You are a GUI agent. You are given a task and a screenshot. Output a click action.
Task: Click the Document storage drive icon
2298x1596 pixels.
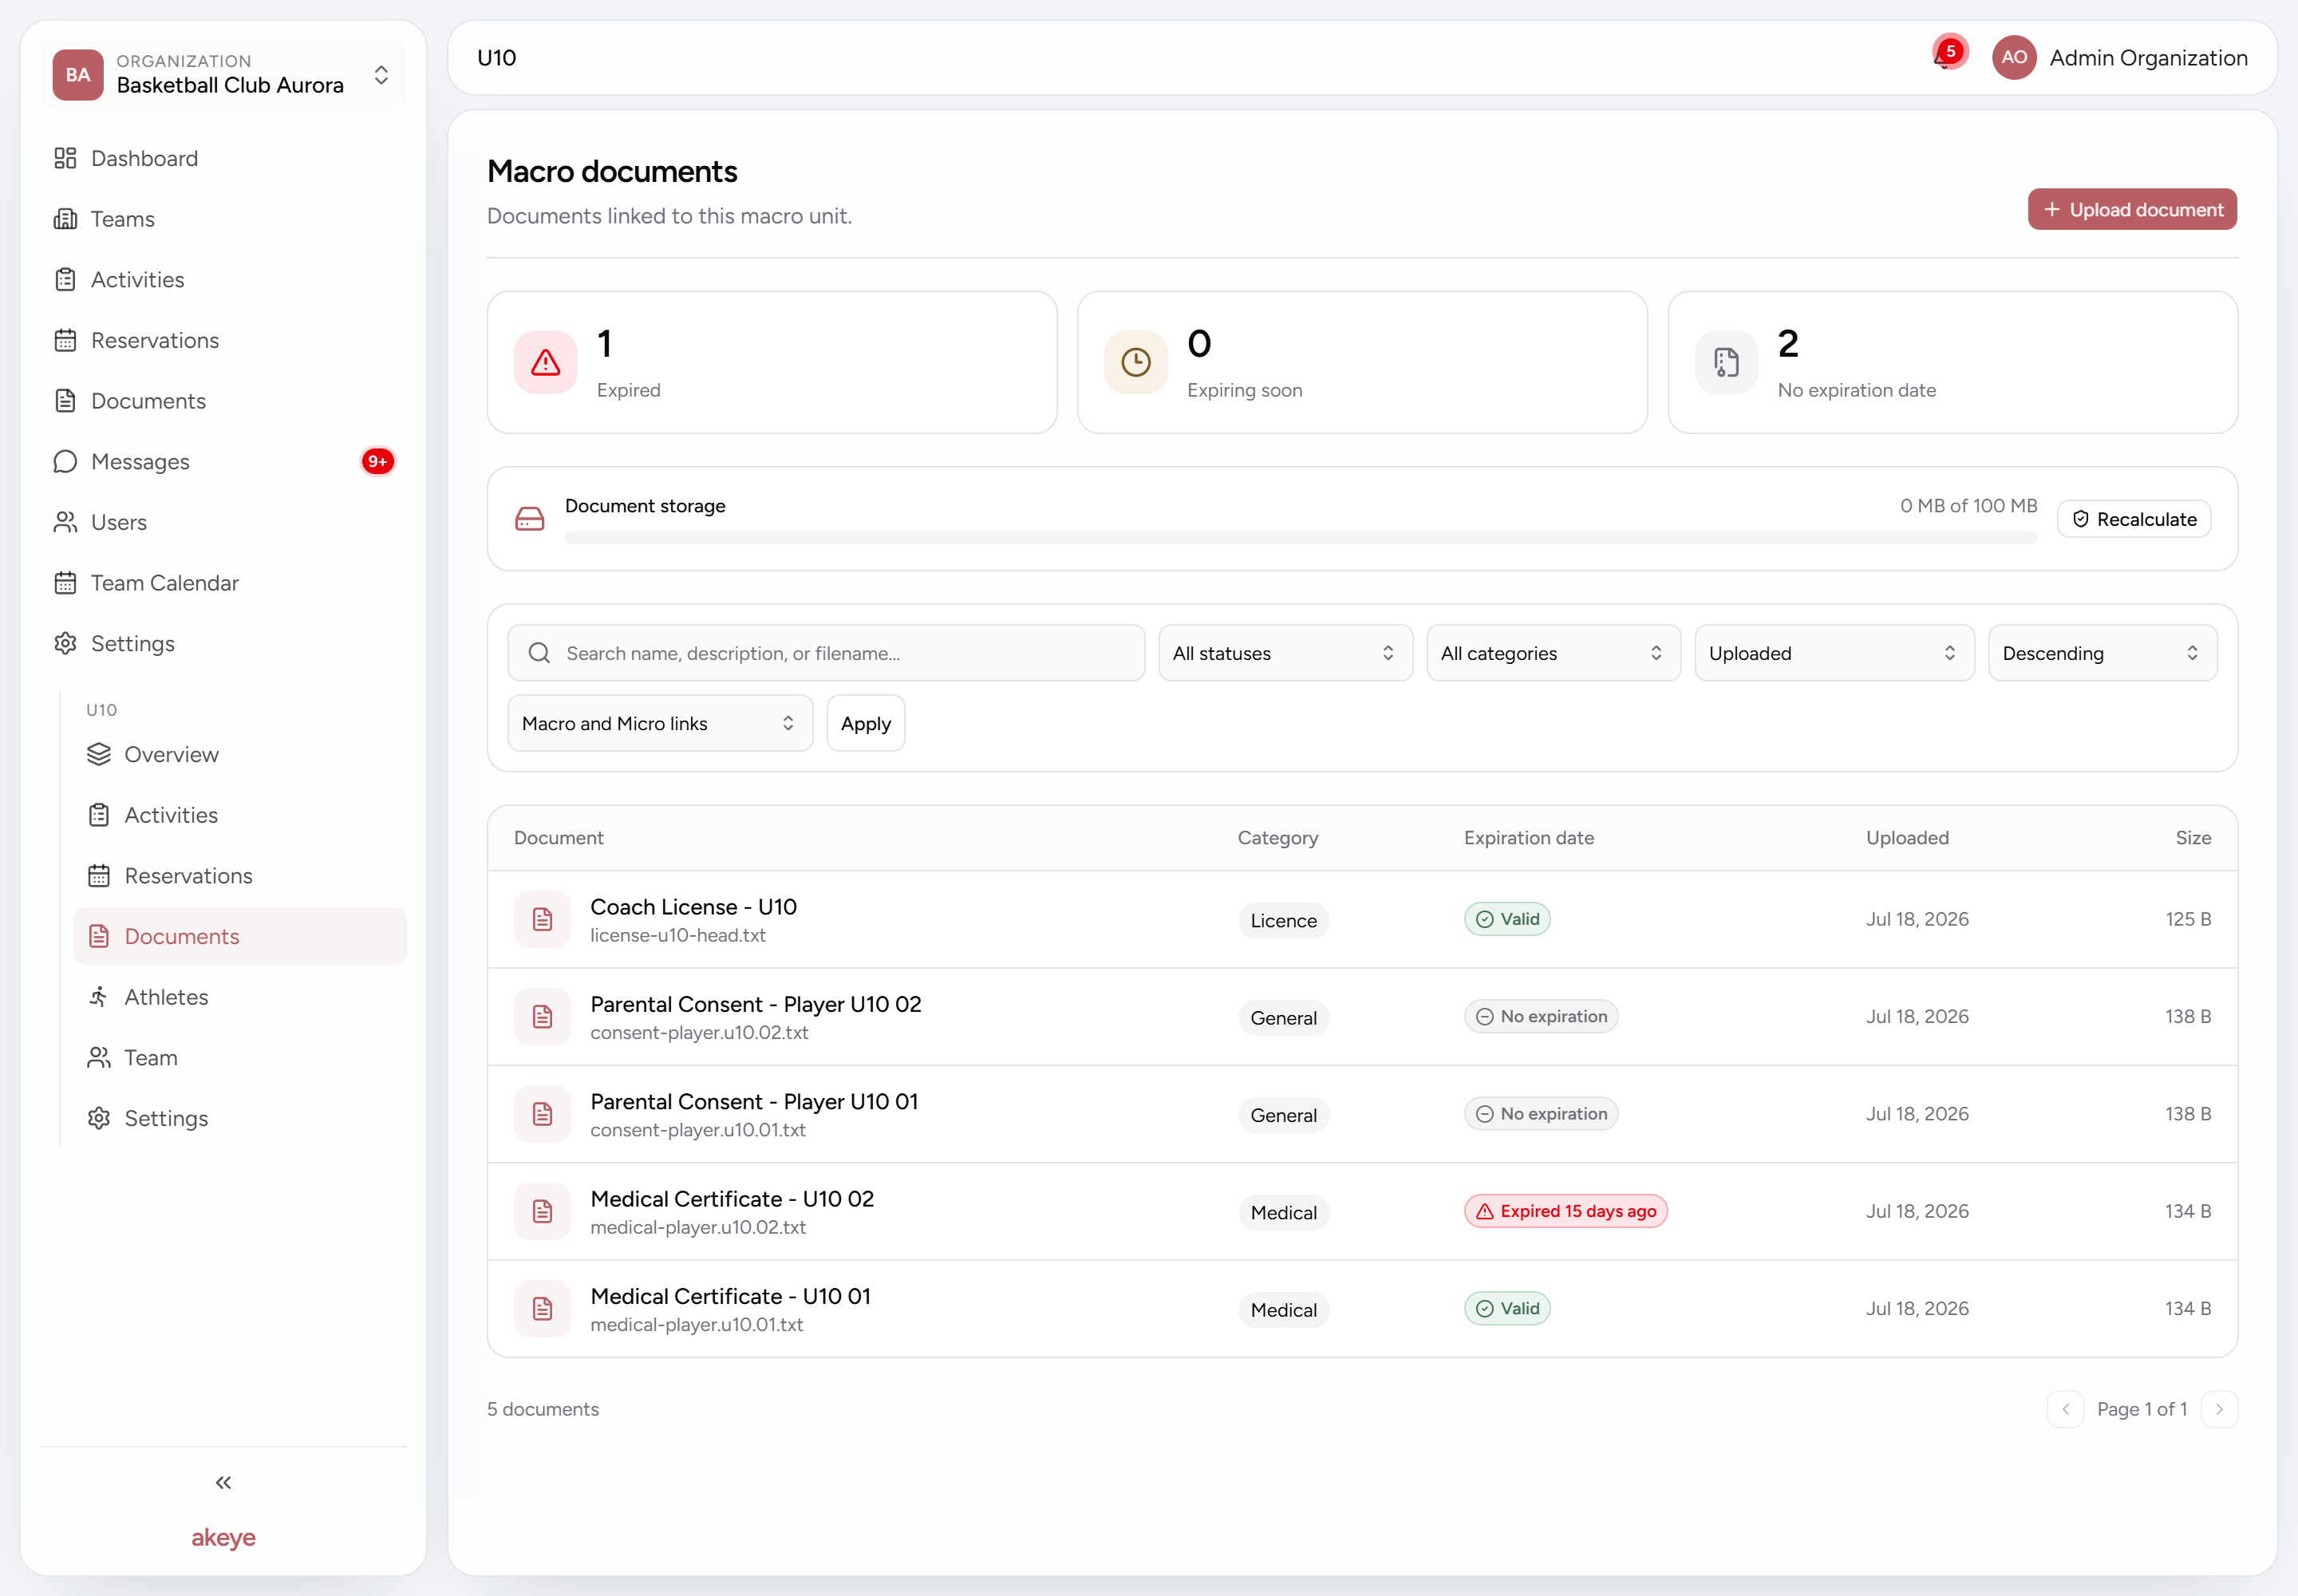[x=529, y=519]
